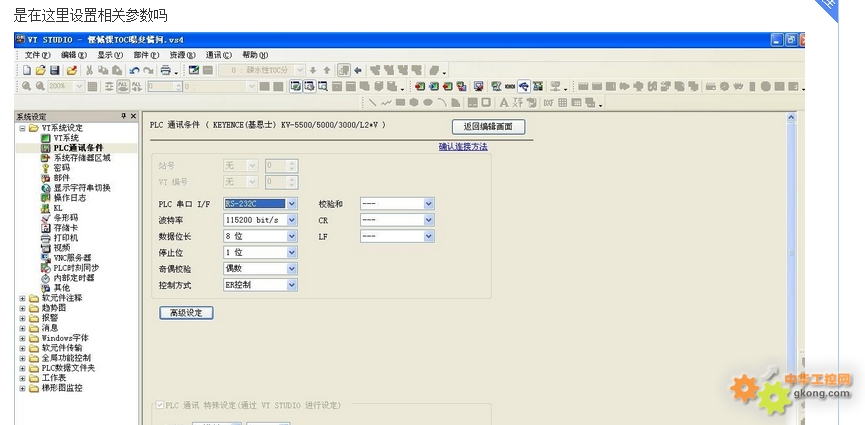This screenshot has height=425, width=865.
Task: Click the Polyline drawing tool
Action: click(386, 103)
